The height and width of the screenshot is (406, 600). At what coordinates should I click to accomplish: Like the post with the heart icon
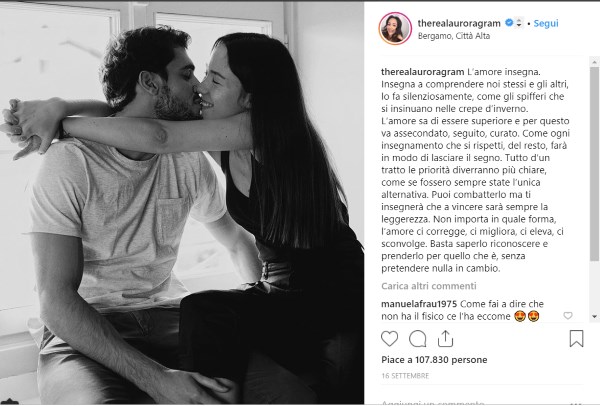pos(390,339)
